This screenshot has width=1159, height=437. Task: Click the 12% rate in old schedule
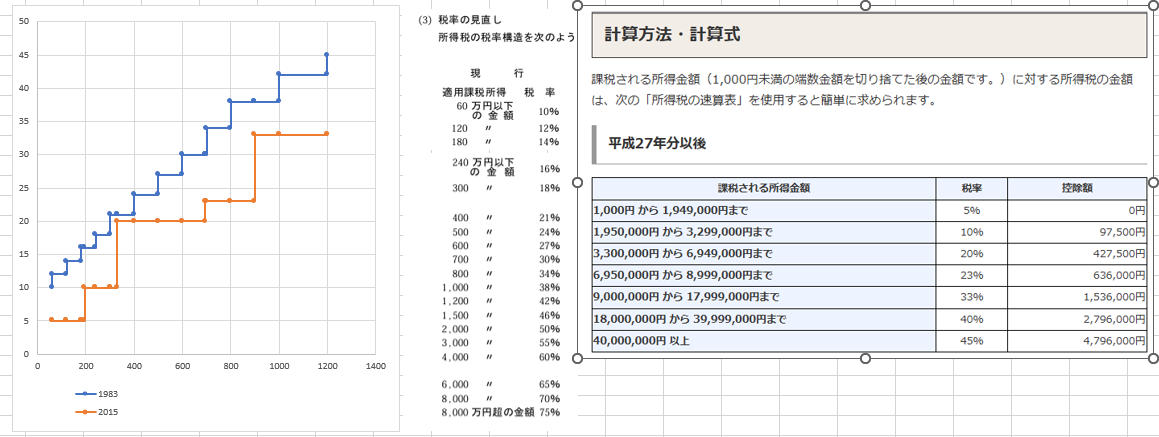[x=549, y=128]
